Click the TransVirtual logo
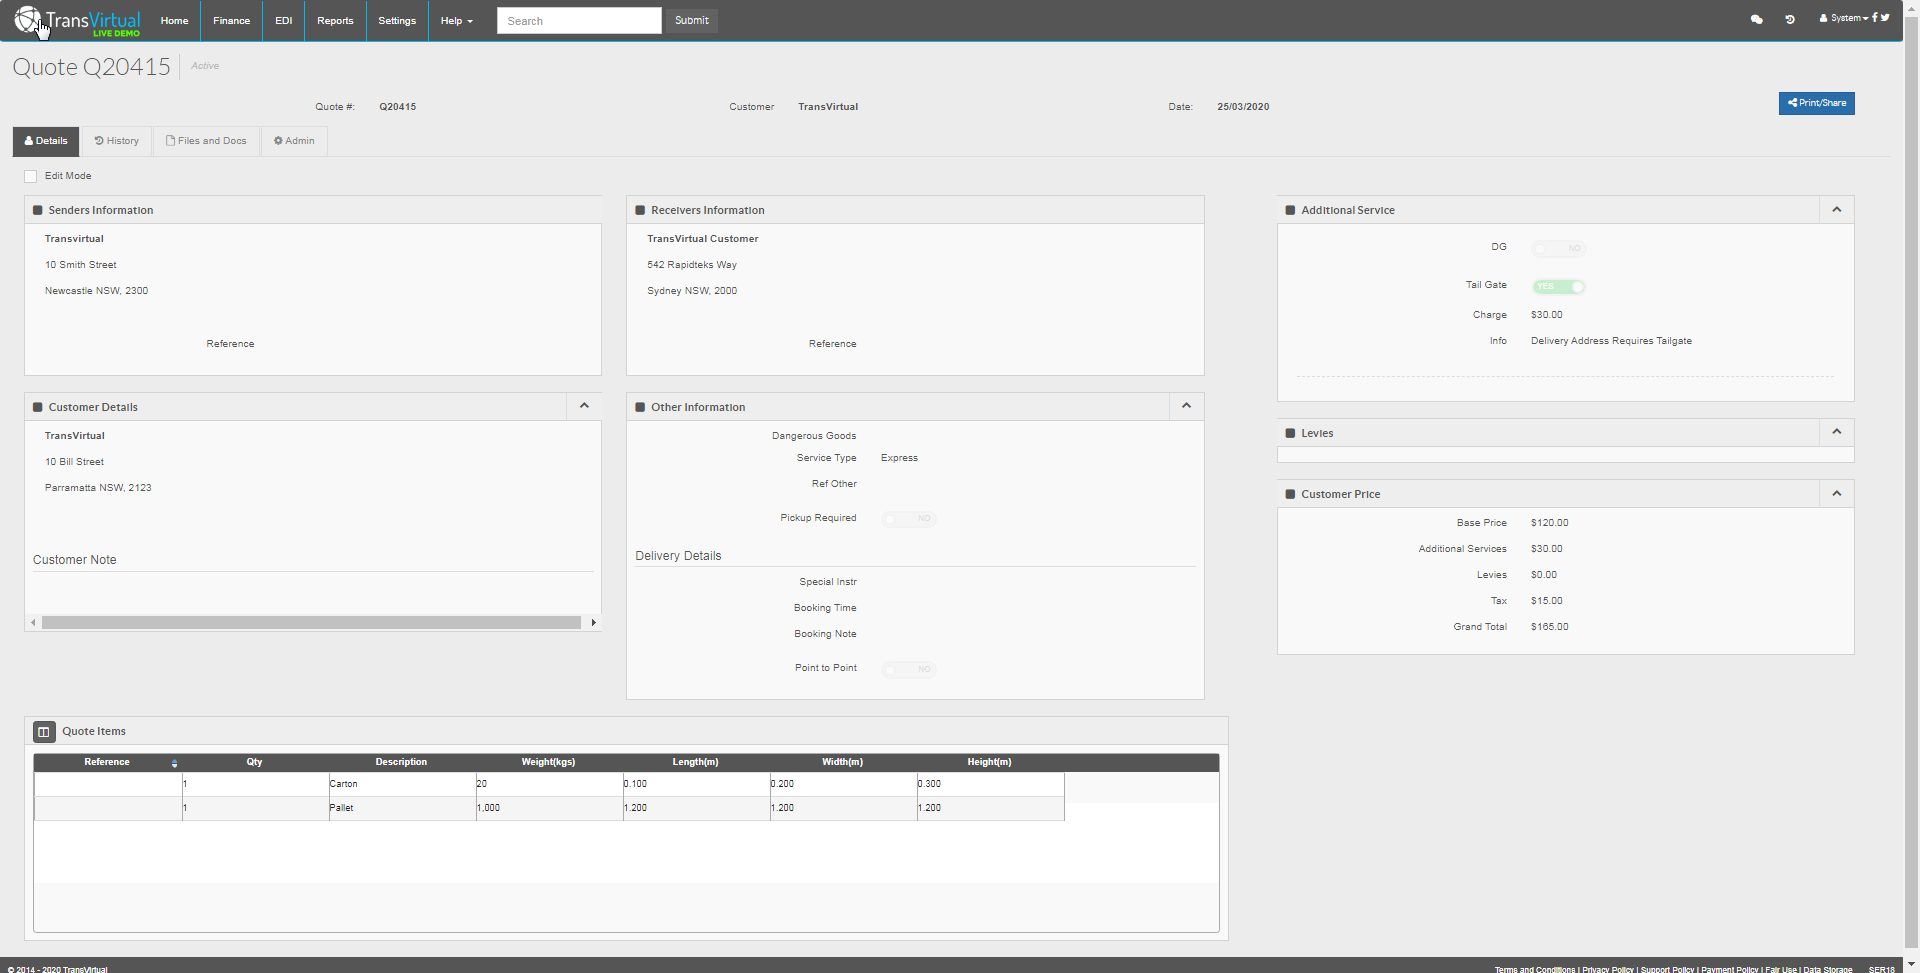 pos(77,21)
